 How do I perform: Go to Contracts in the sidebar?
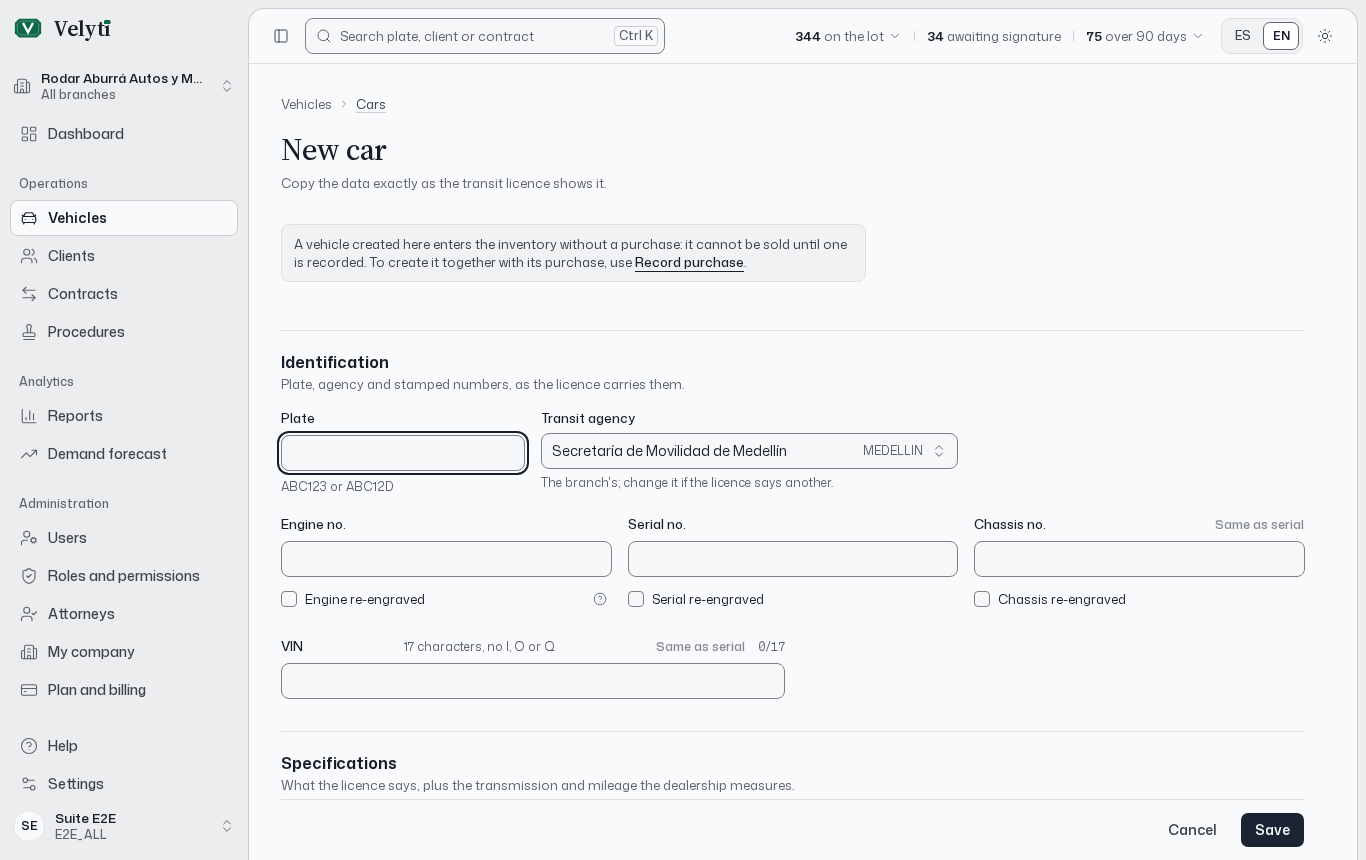[124, 294]
